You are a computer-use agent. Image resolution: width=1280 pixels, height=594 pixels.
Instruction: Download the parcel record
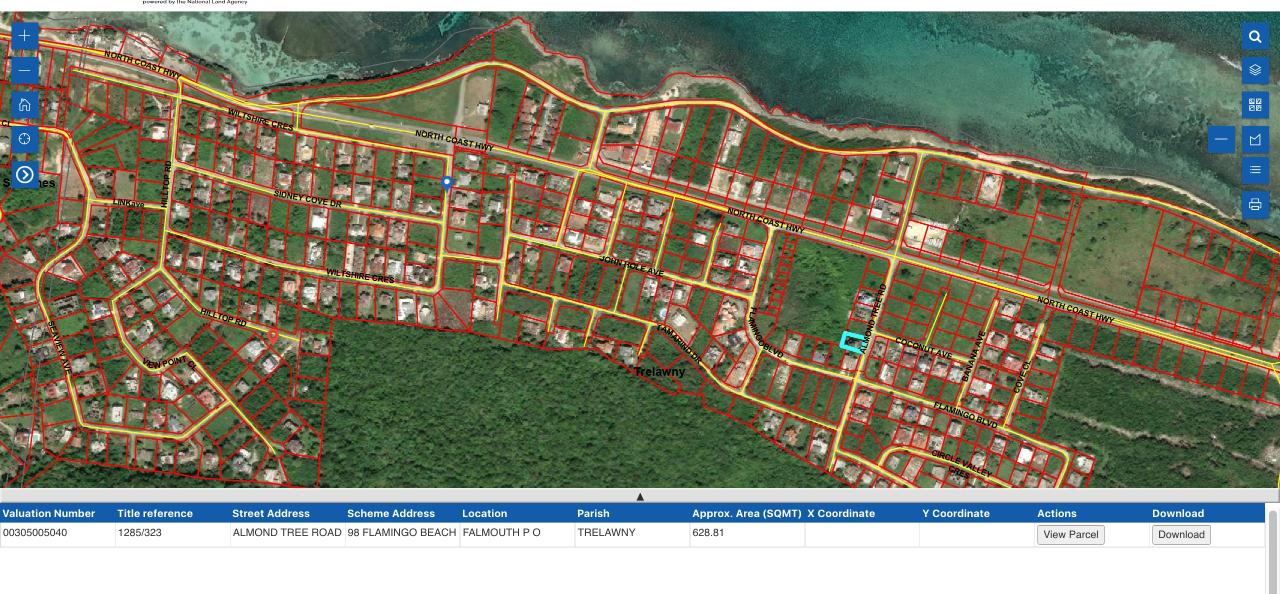coord(1181,534)
